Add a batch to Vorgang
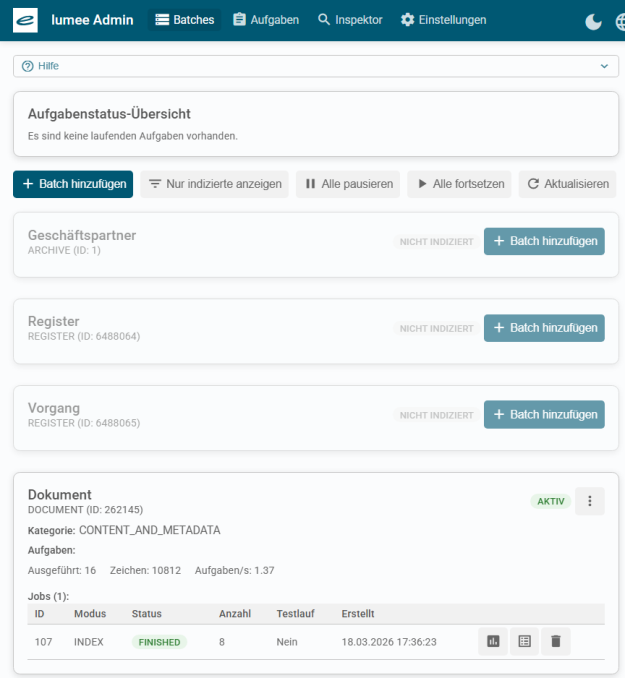Screen dimensions: 625x678 point(544,415)
